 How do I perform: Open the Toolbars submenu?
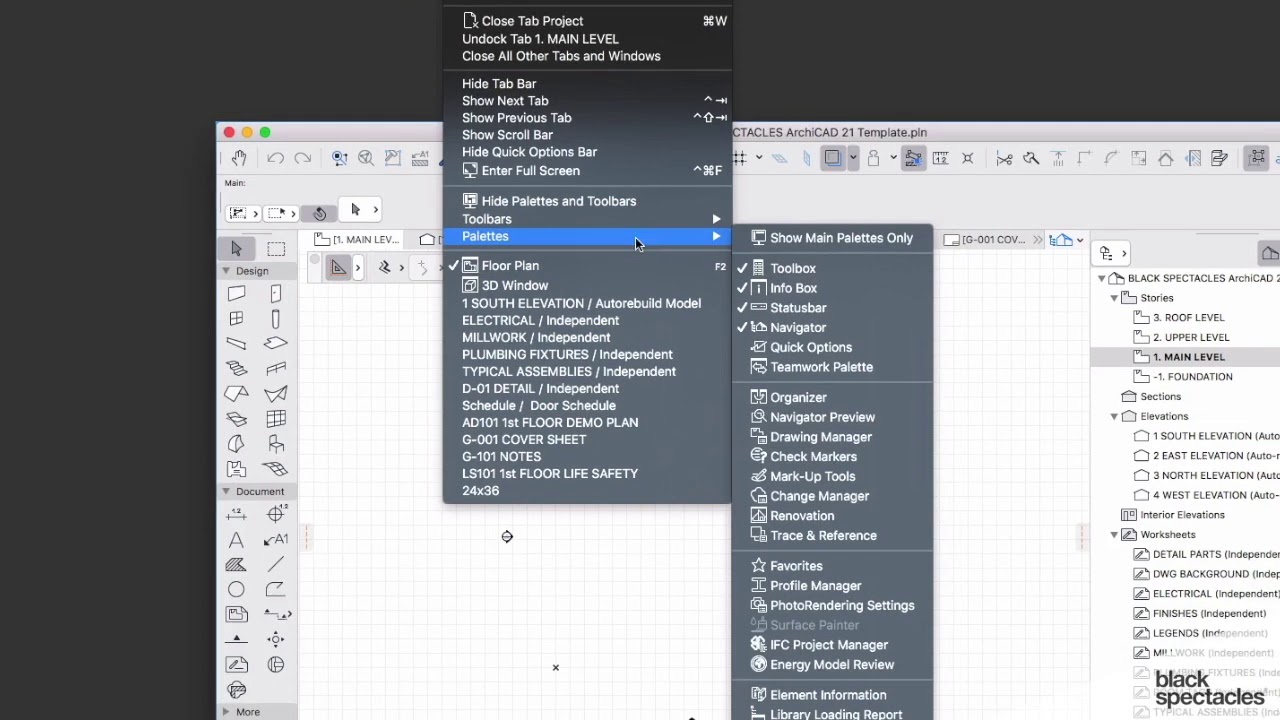(587, 219)
